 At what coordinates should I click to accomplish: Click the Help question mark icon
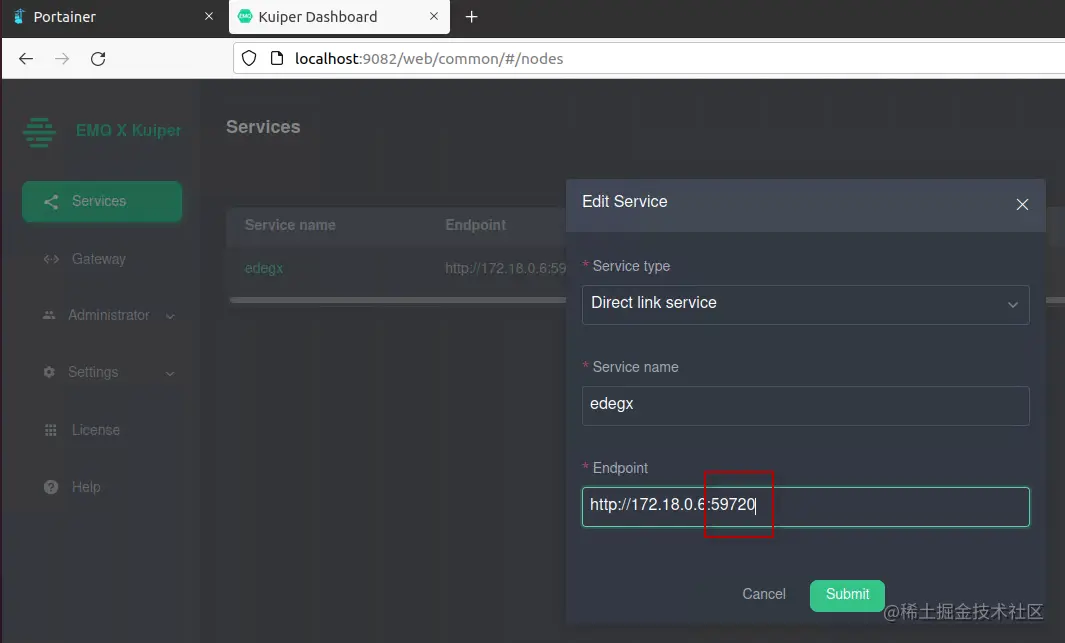click(51, 487)
